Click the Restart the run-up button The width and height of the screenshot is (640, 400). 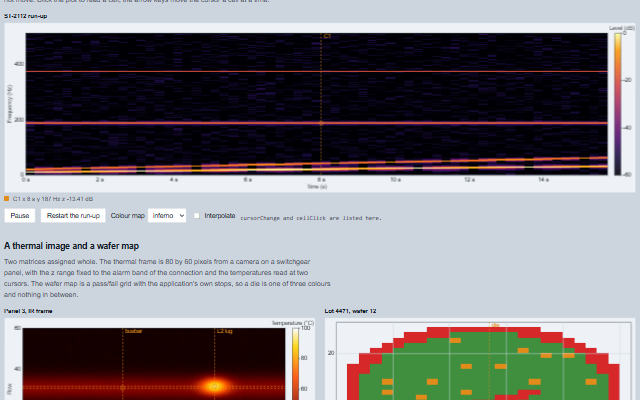(x=73, y=216)
